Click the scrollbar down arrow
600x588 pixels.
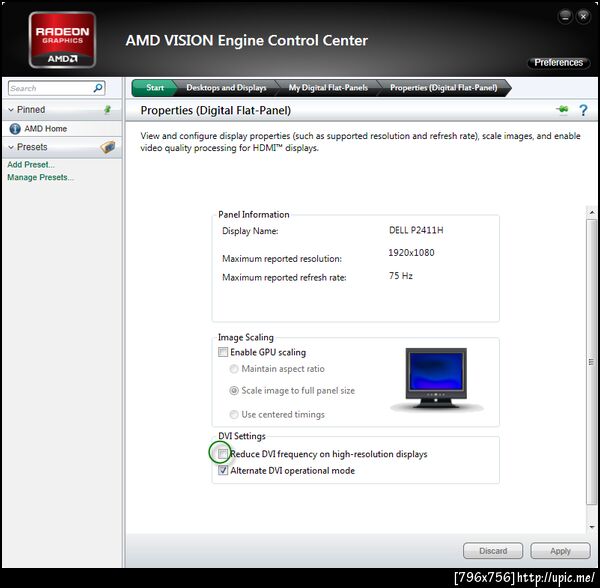point(592,527)
